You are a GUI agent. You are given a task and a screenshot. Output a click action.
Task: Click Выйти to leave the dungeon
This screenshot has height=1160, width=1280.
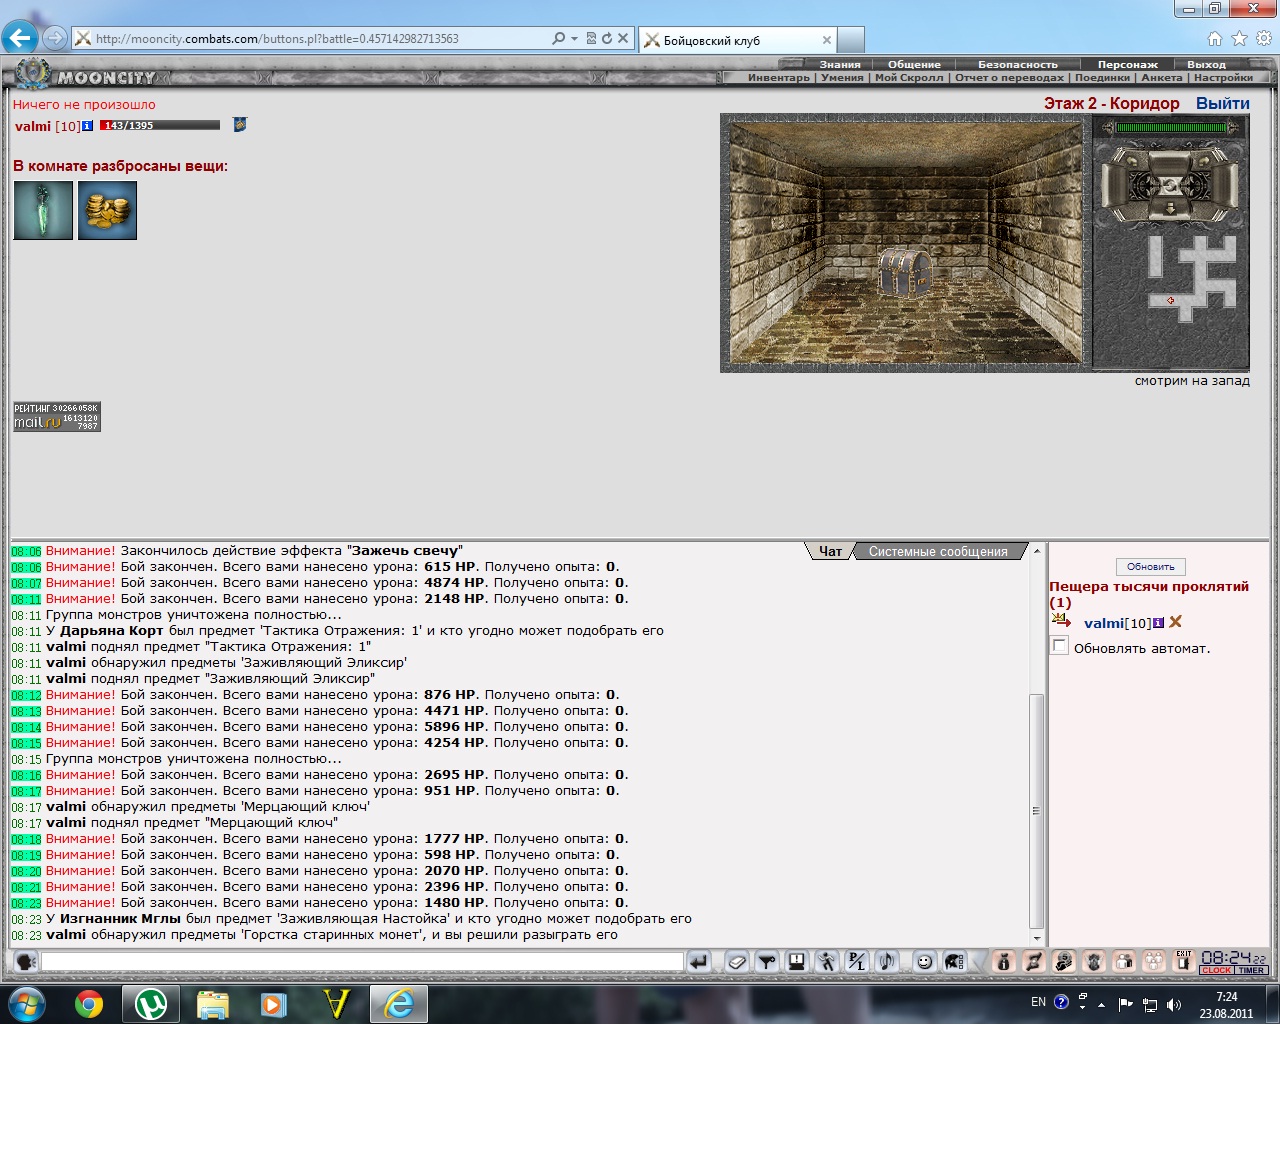coord(1222,103)
